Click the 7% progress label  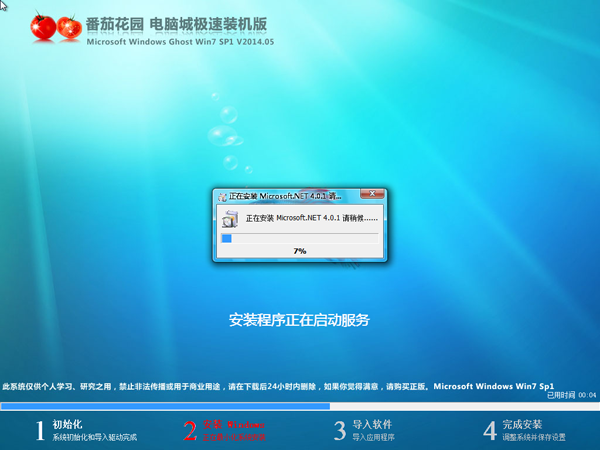299,252
